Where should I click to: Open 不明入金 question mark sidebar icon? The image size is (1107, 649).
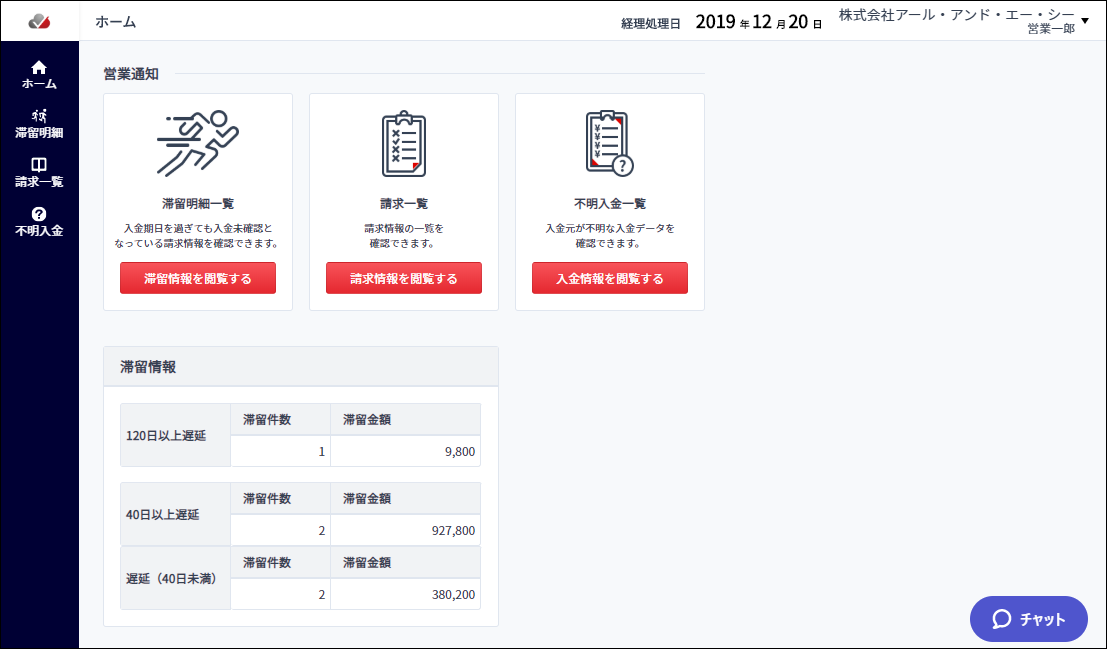[39, 214]
